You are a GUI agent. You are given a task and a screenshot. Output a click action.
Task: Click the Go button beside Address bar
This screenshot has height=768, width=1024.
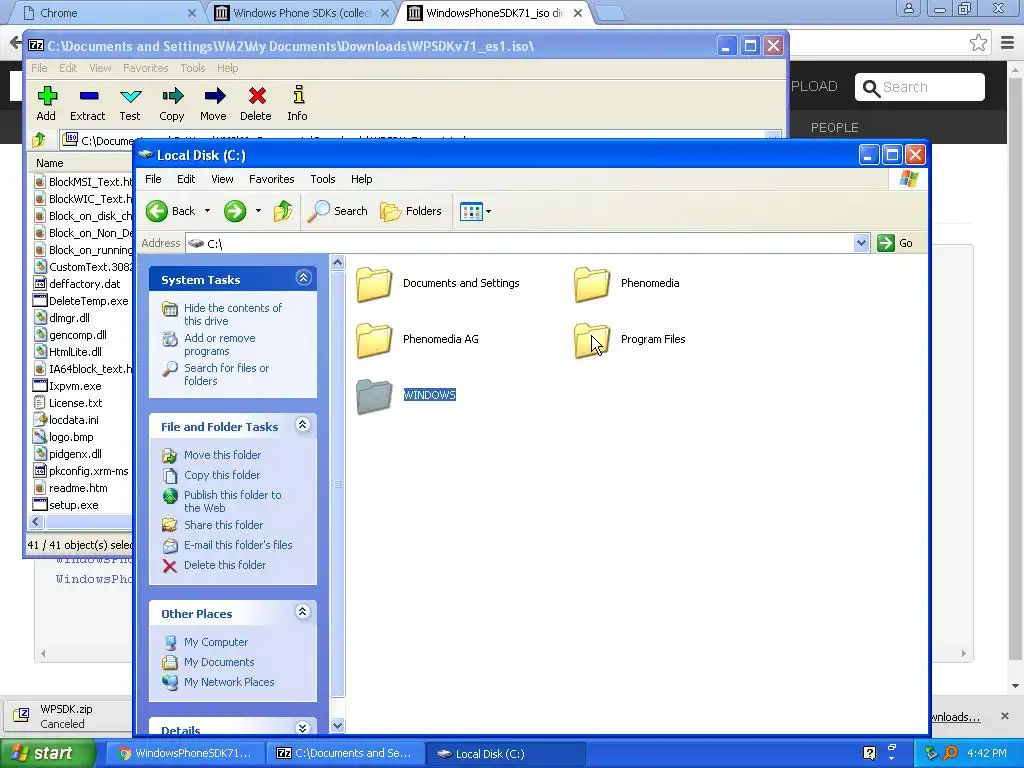pyautogui.click(x=895, y=243)
